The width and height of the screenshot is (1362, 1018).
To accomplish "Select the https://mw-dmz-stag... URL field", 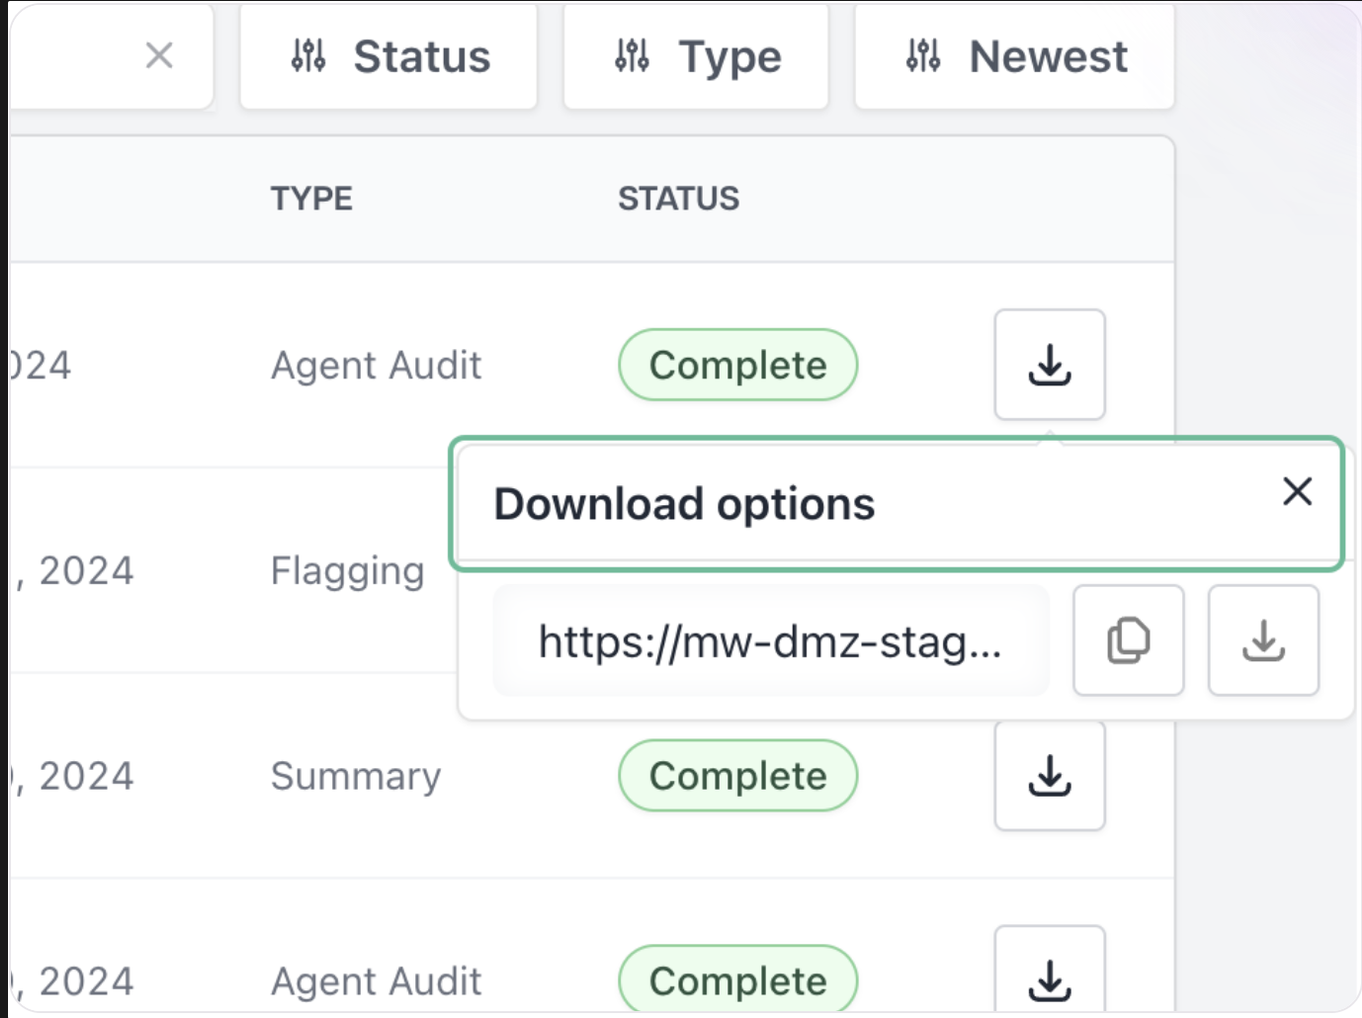I will pyautogui.click(x=771, y=640).
